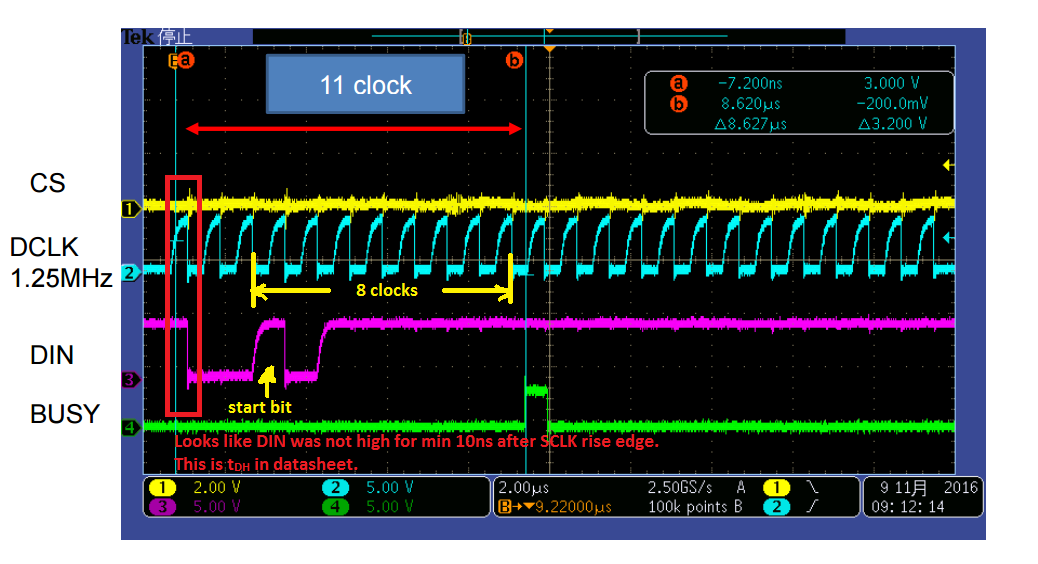Click the A trigger falling edge slope icon
This screenshot has height=564, width=1038.
[x=812, y=488]
